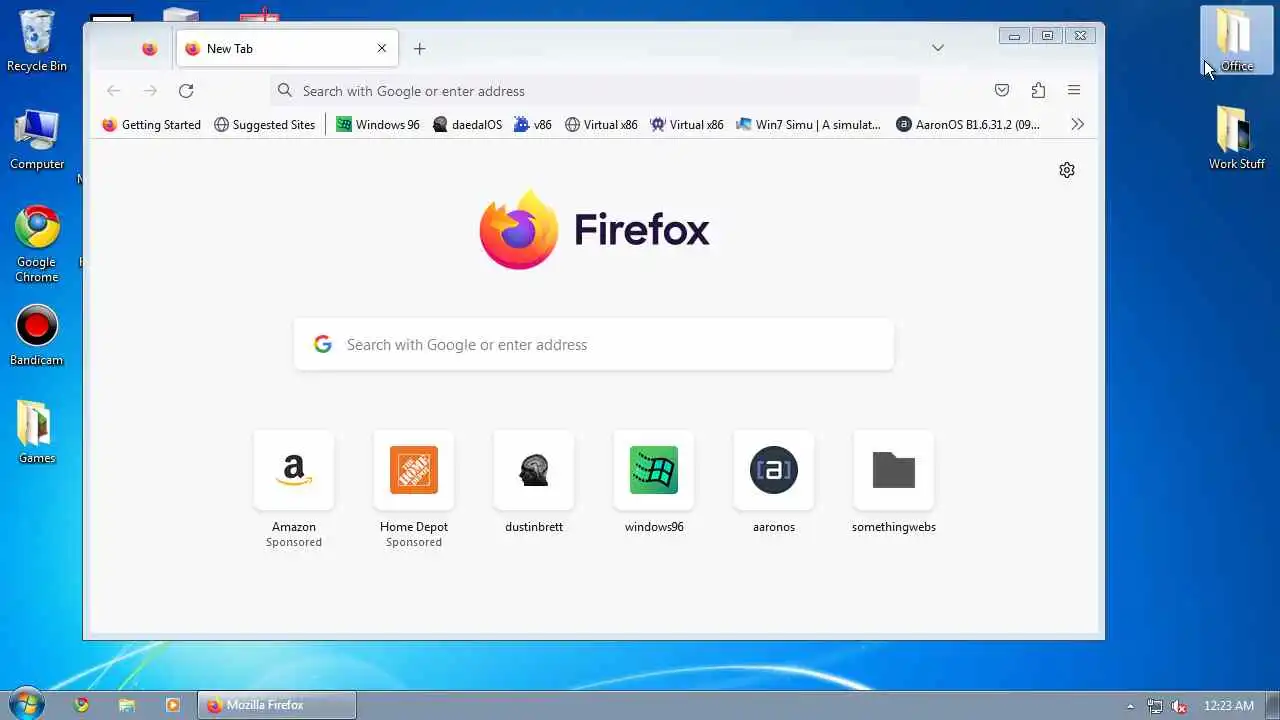Open the muted volume tray icon

[x=1180, y=706]
